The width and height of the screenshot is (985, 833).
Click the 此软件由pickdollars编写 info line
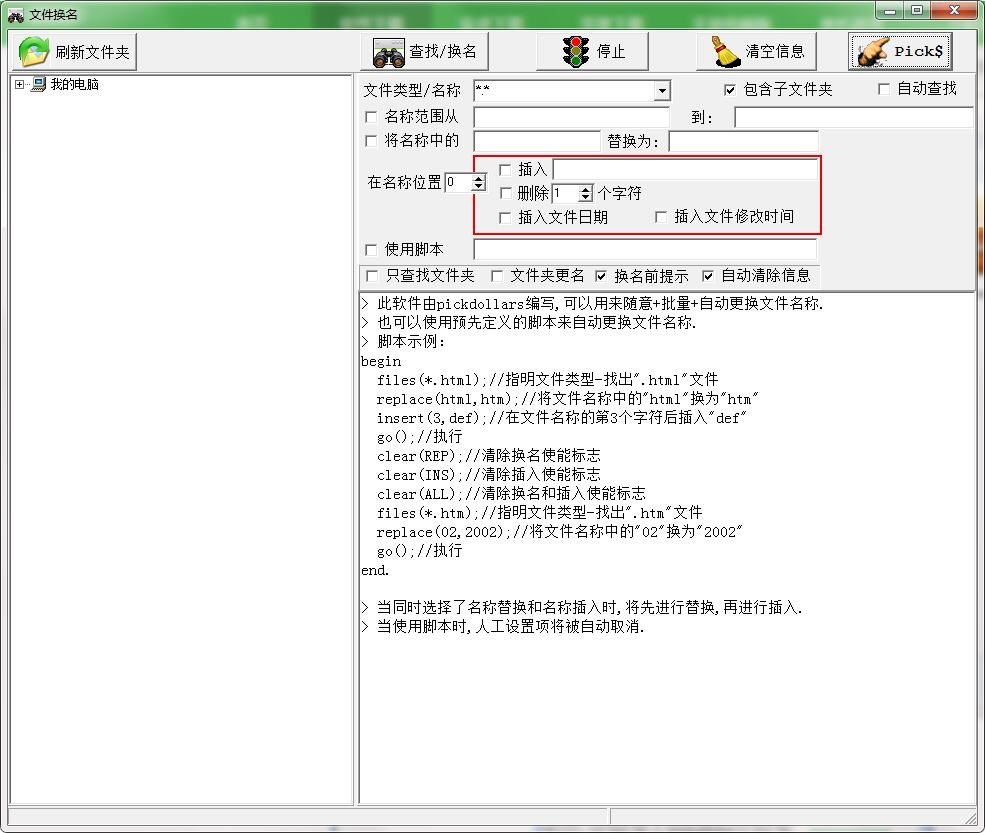coord(592,304)
